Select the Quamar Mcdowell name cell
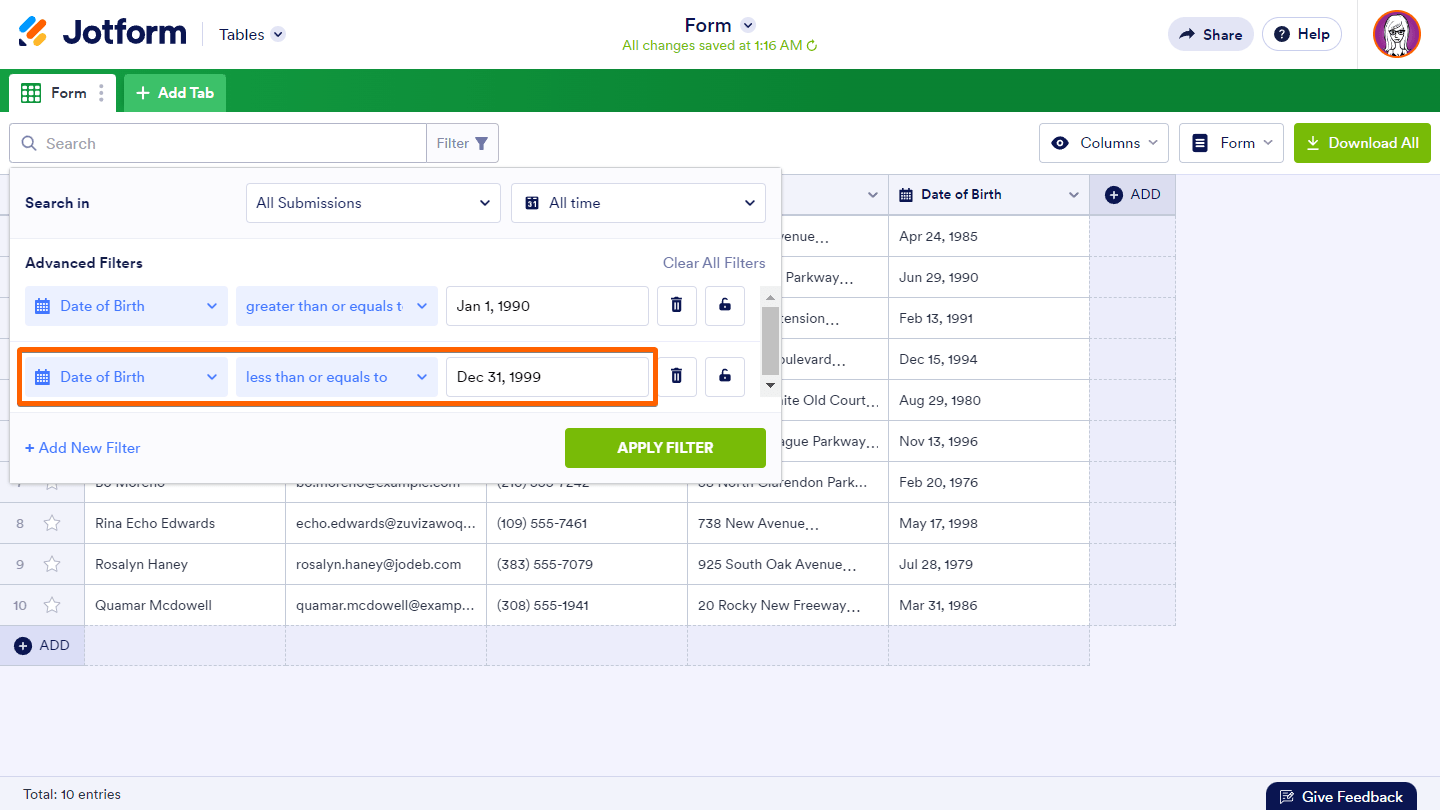Viewport: 1440px width, 810px height. [x=185, y=605]
